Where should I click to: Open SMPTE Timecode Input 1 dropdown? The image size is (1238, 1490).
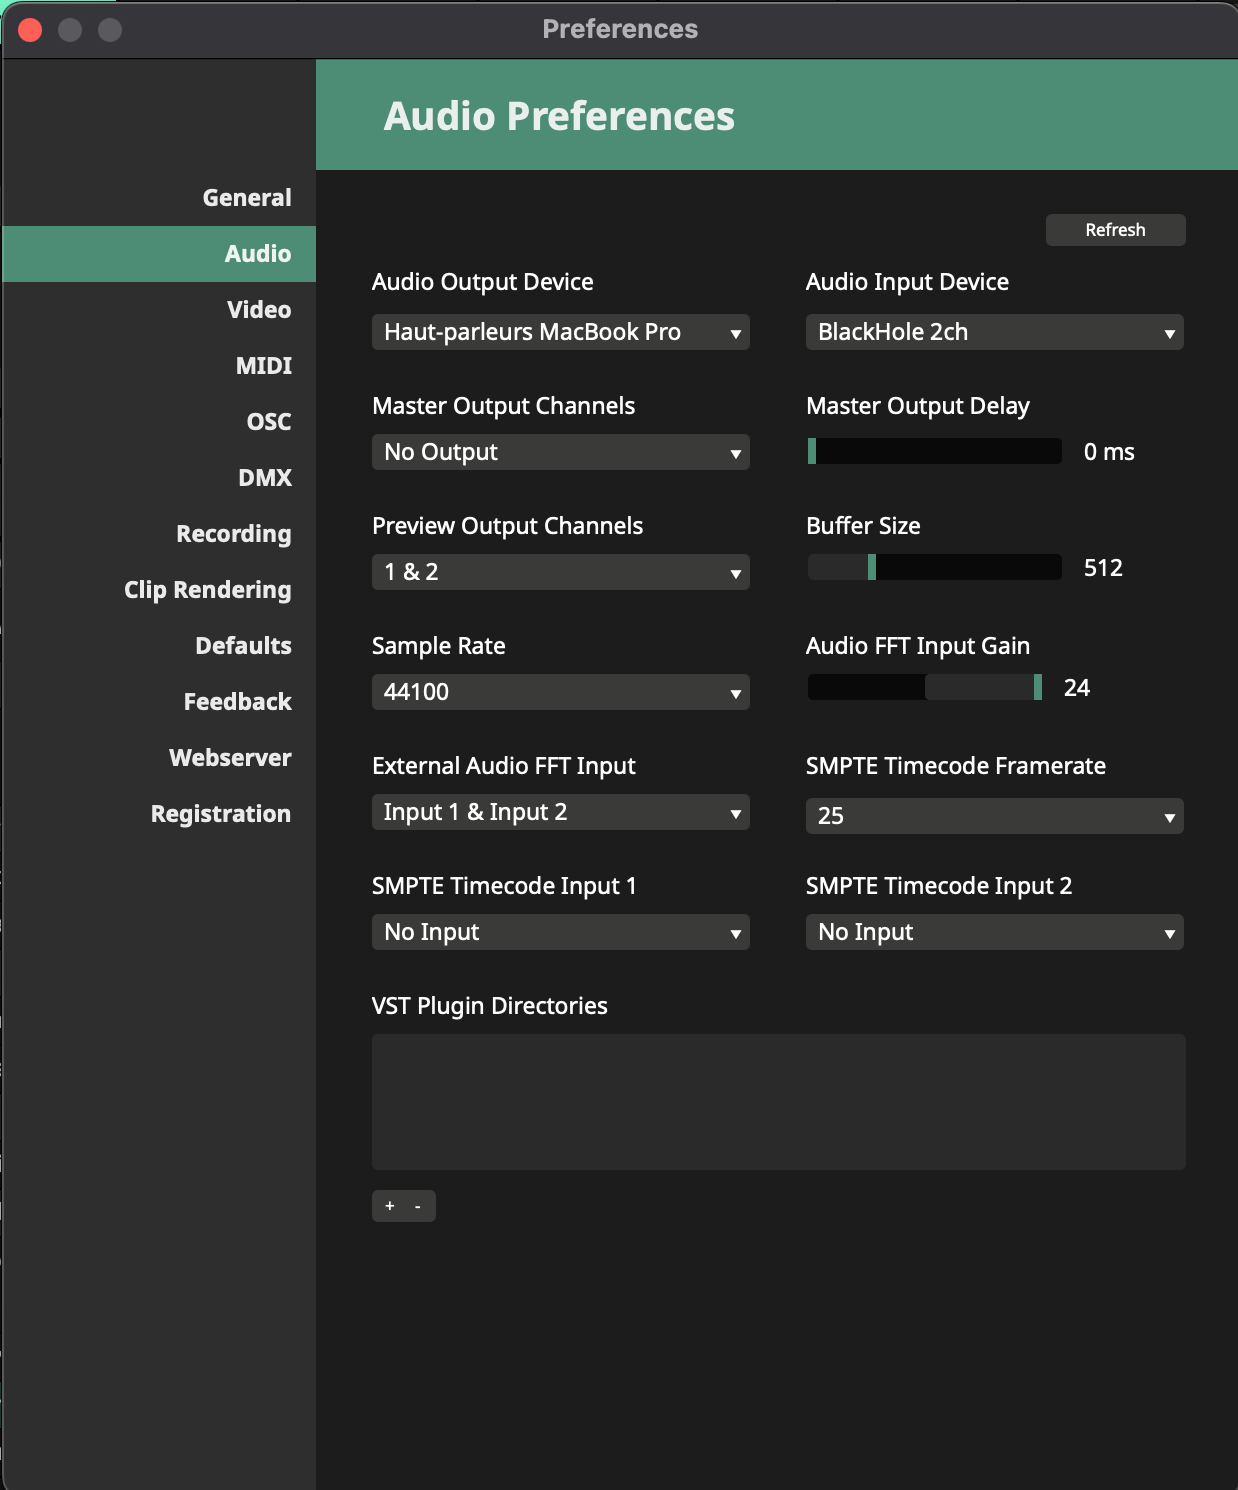click(x=560, y=932)
